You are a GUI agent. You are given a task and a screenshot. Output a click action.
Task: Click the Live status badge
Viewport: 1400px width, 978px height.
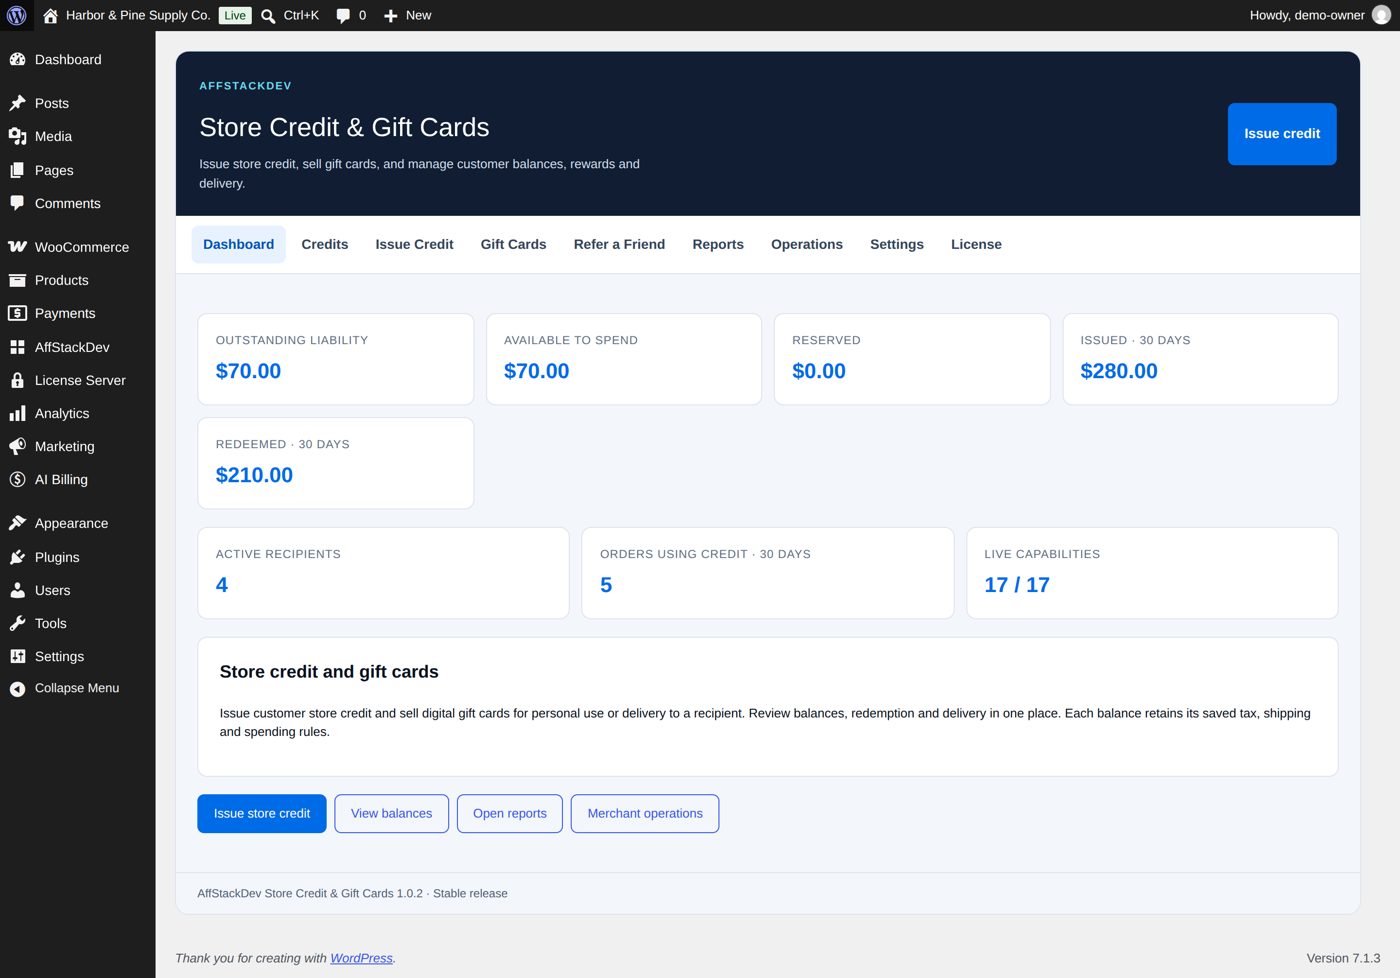235,15
